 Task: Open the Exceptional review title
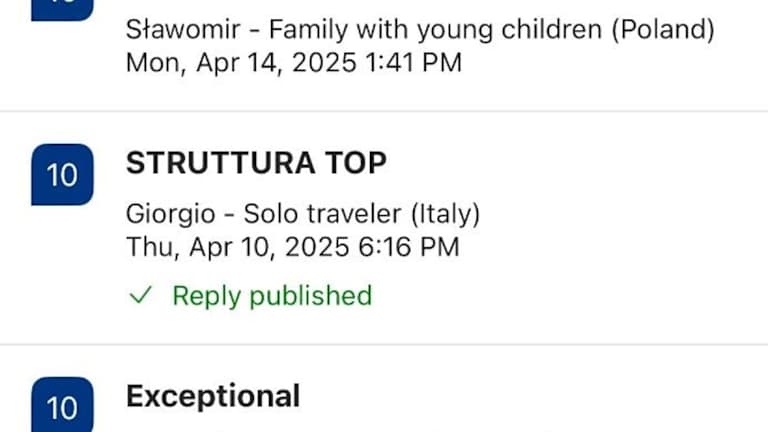(x=212, y=396)
